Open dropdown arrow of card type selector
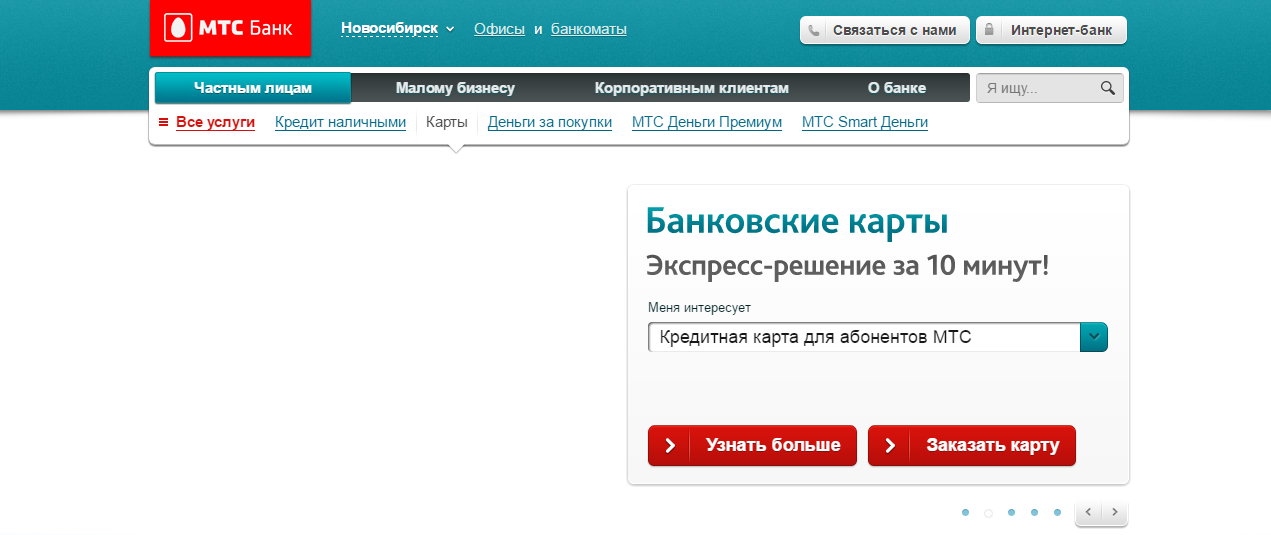Viewport: 1271px width, 535px height. click(1094, 337)
